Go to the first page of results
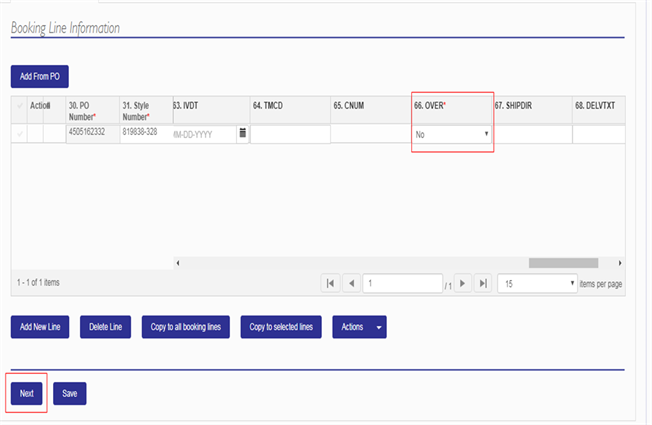Image resolution: width=652 pixels, height=425 pixels. tap(330, 284)
